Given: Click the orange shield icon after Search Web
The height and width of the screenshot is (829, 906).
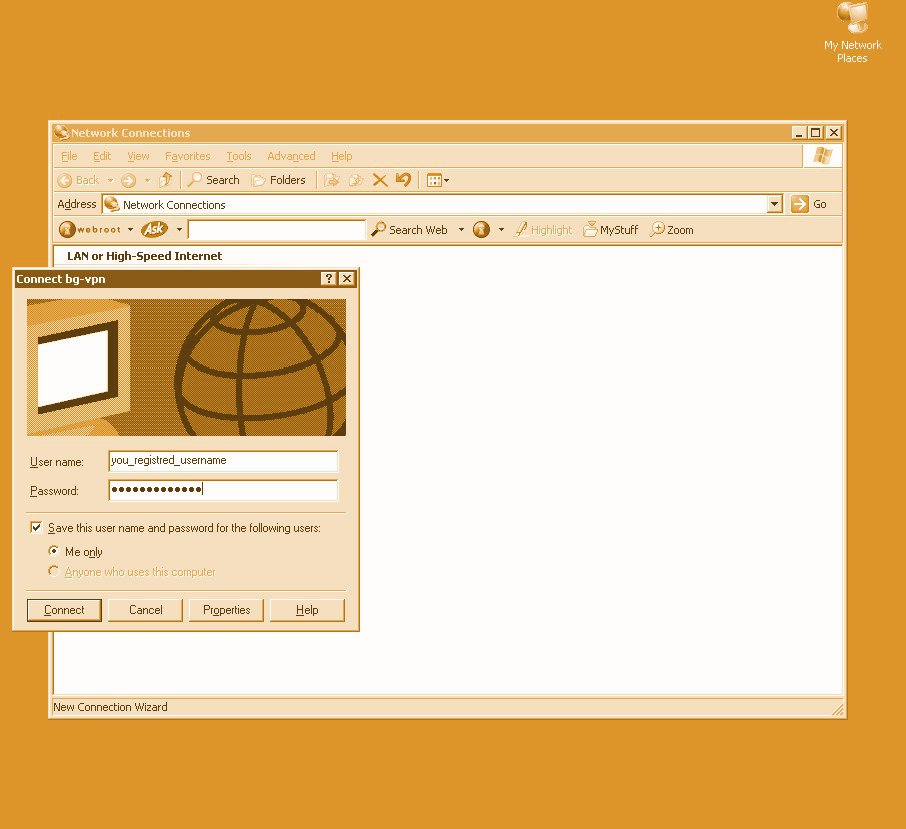Looking at the screenshot, I should point(481,229).
